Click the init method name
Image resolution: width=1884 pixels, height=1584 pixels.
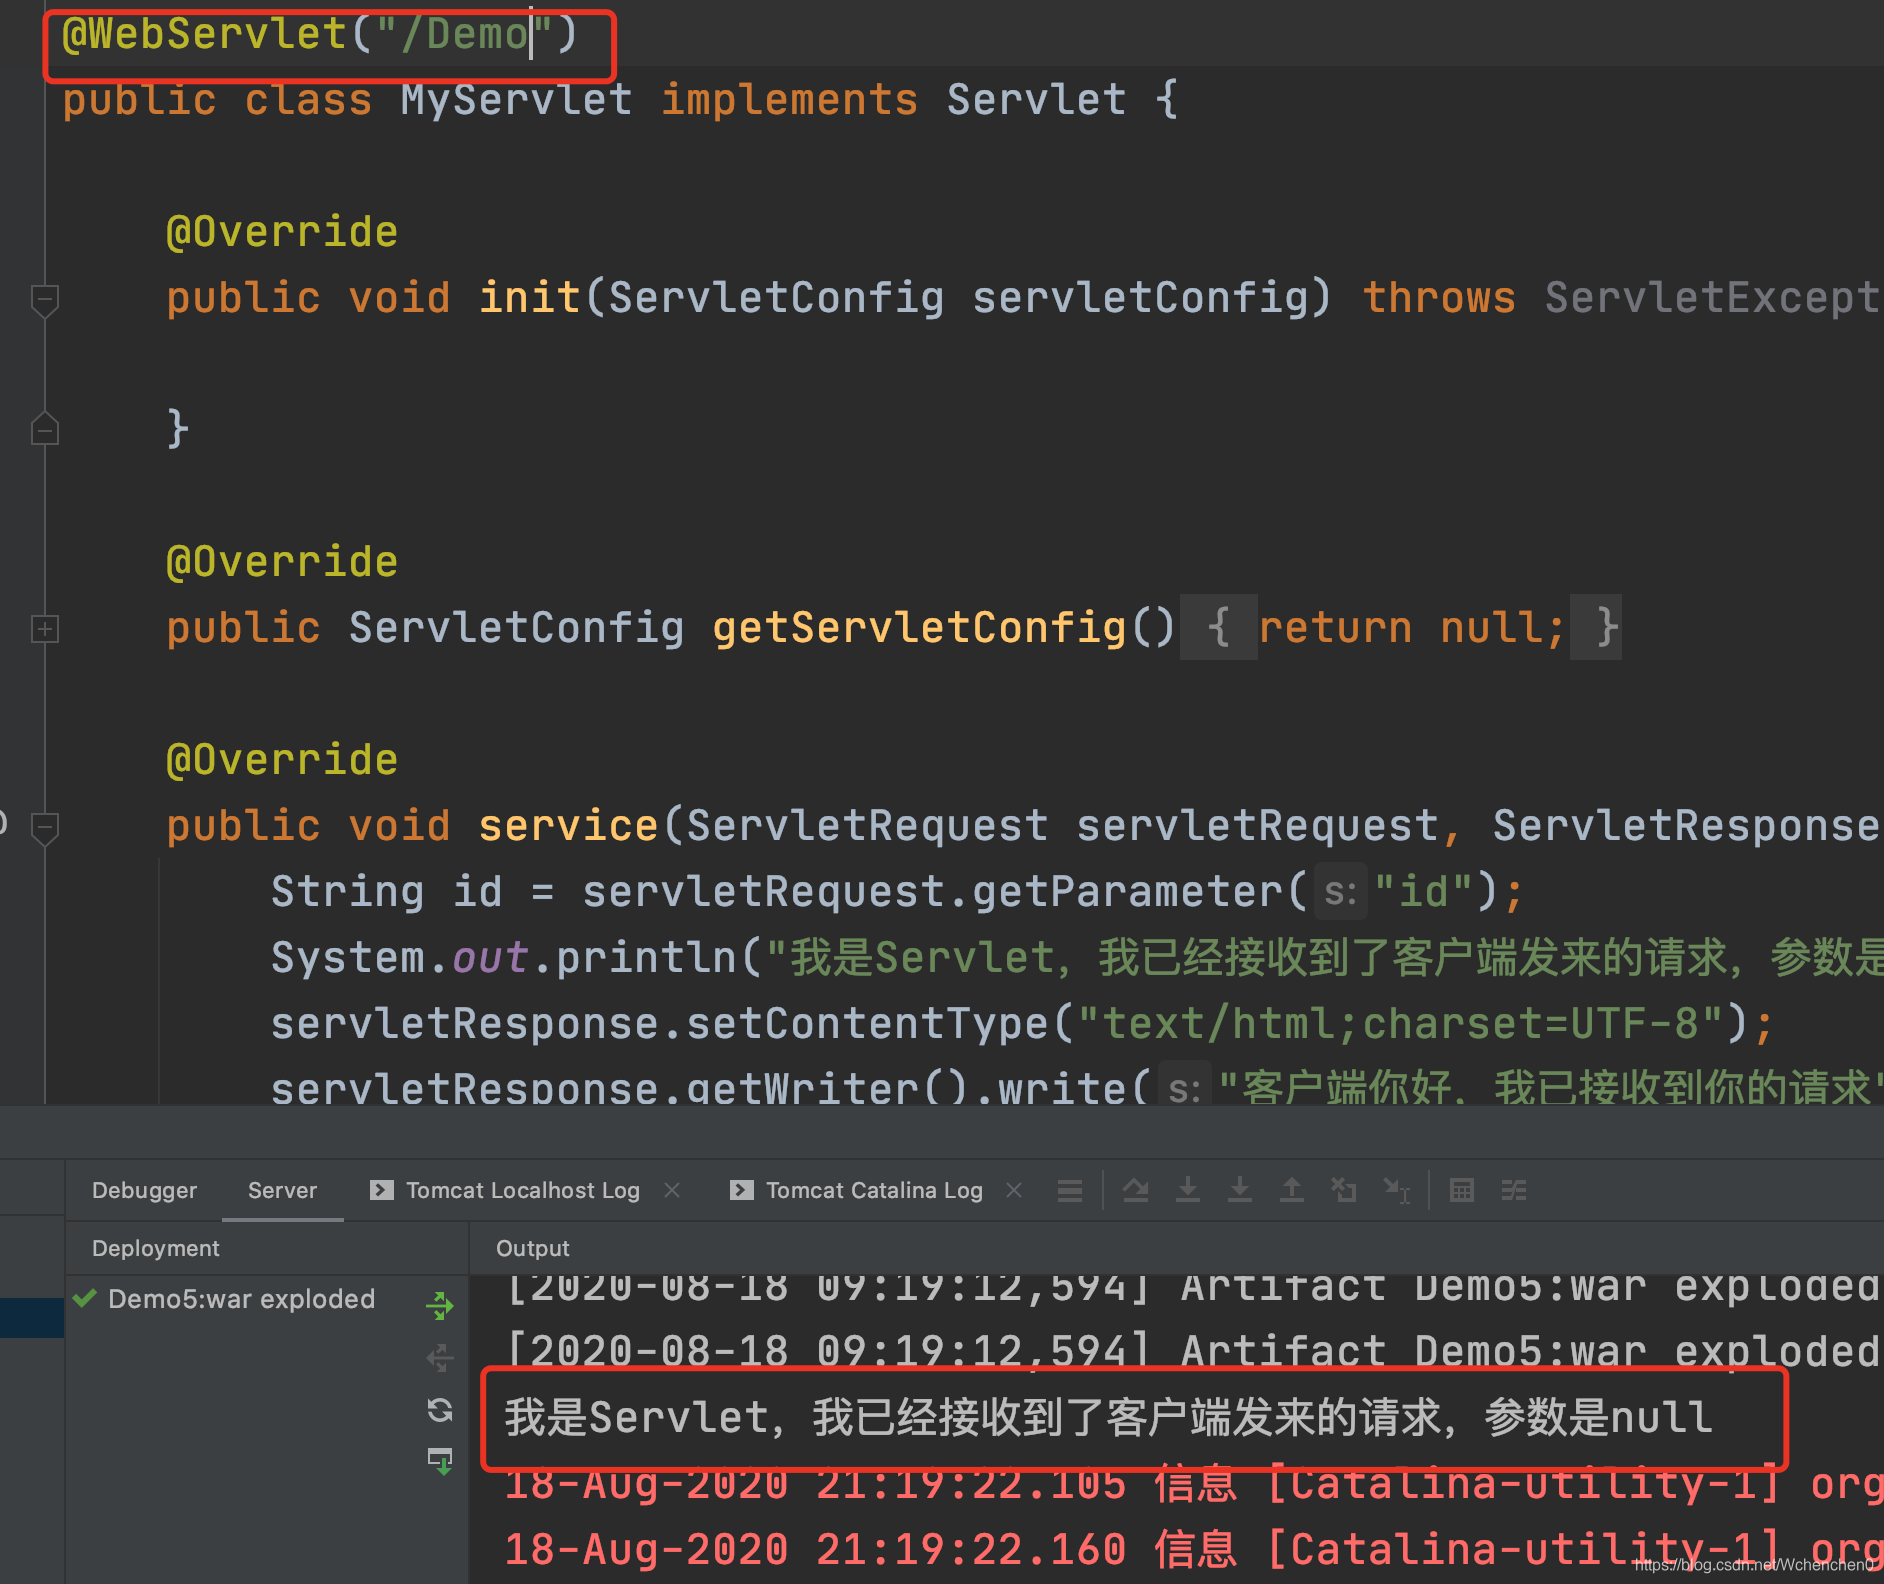click(x=530, y=298)
